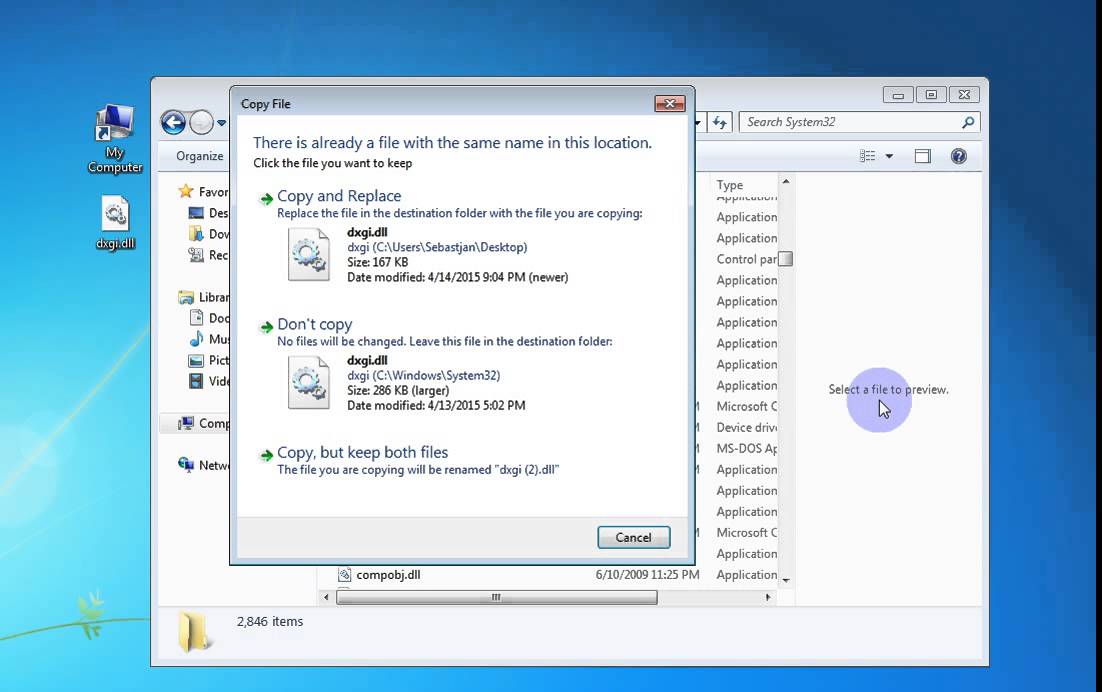Viewport: 1102px width, 692px height.
Task: Click the forward navigation button in Explorer
Action: (202, 122)
